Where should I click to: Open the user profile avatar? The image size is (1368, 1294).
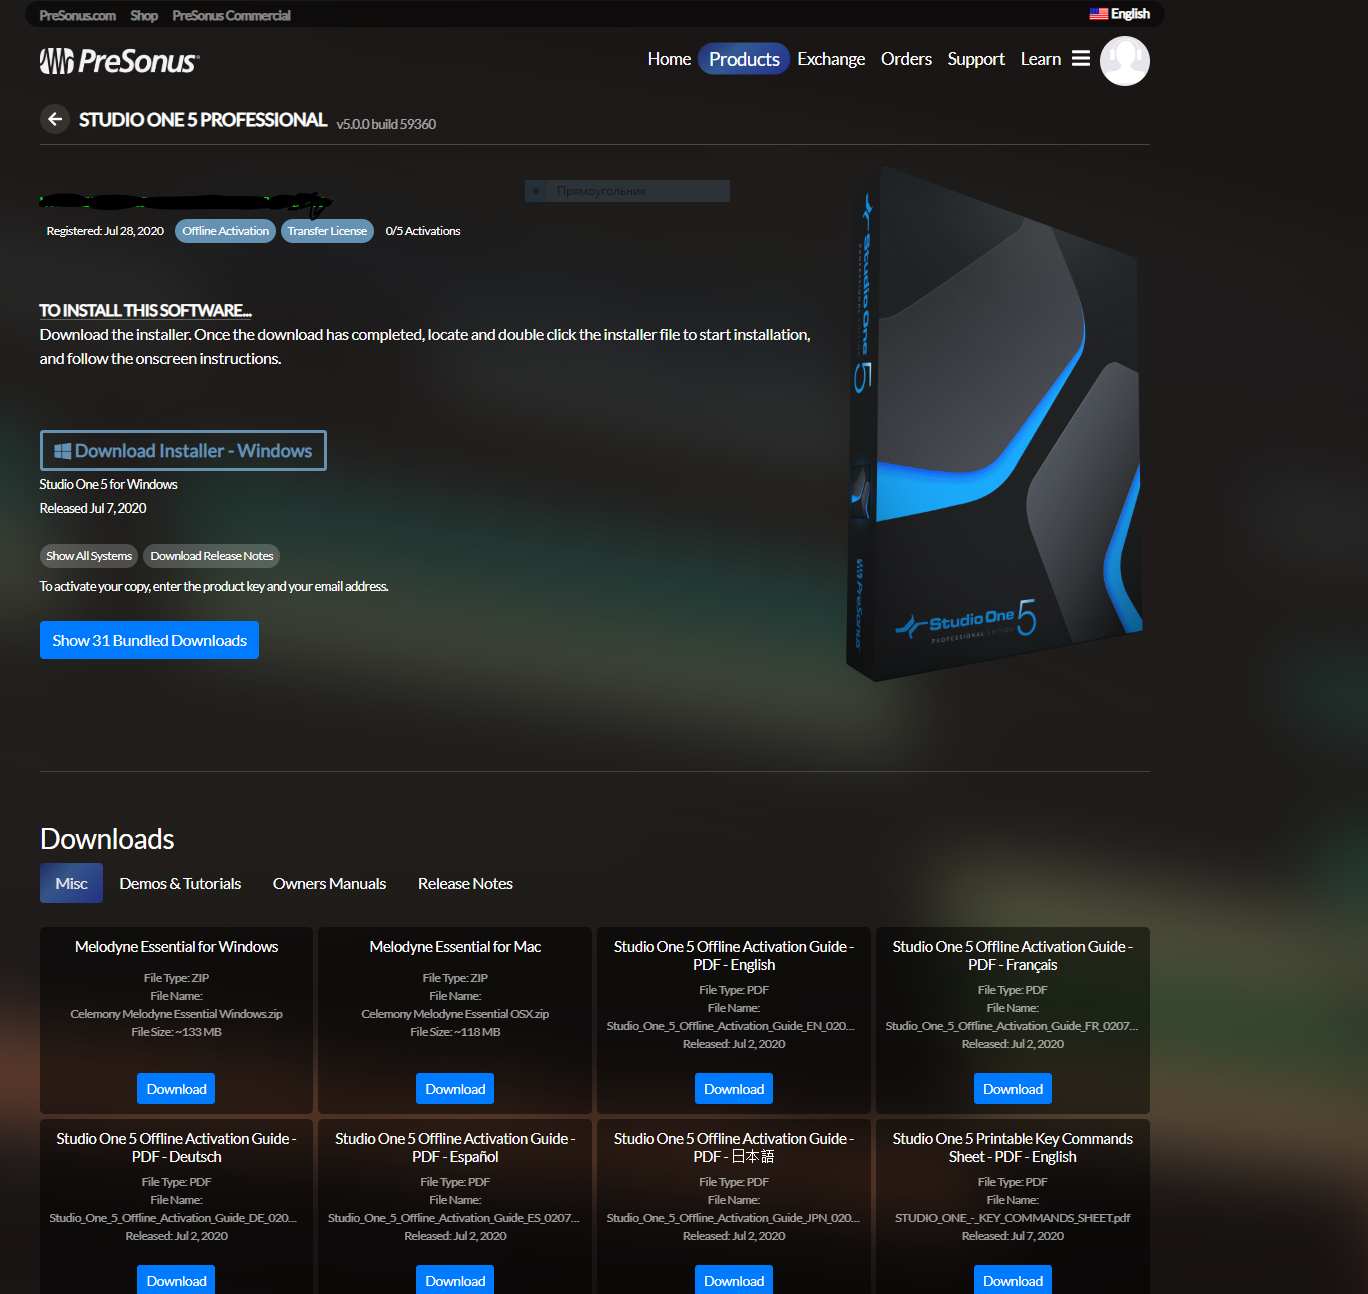tap(1125, 61)
